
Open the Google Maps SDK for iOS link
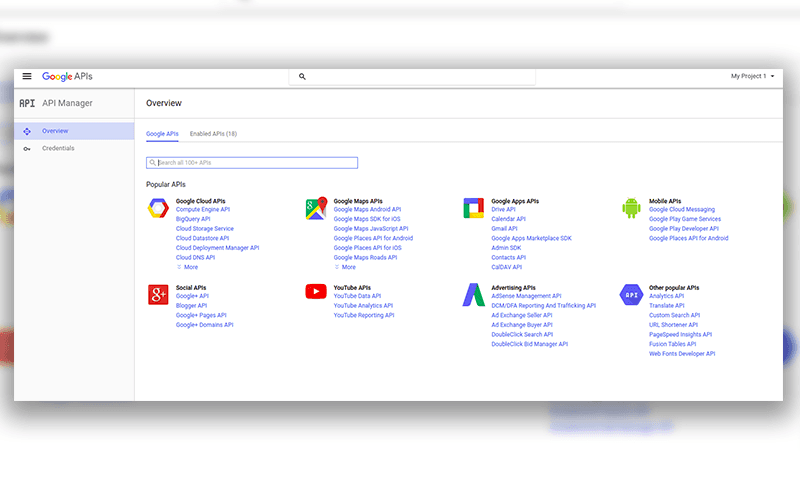pyautogui.click(x=367, y=219)
